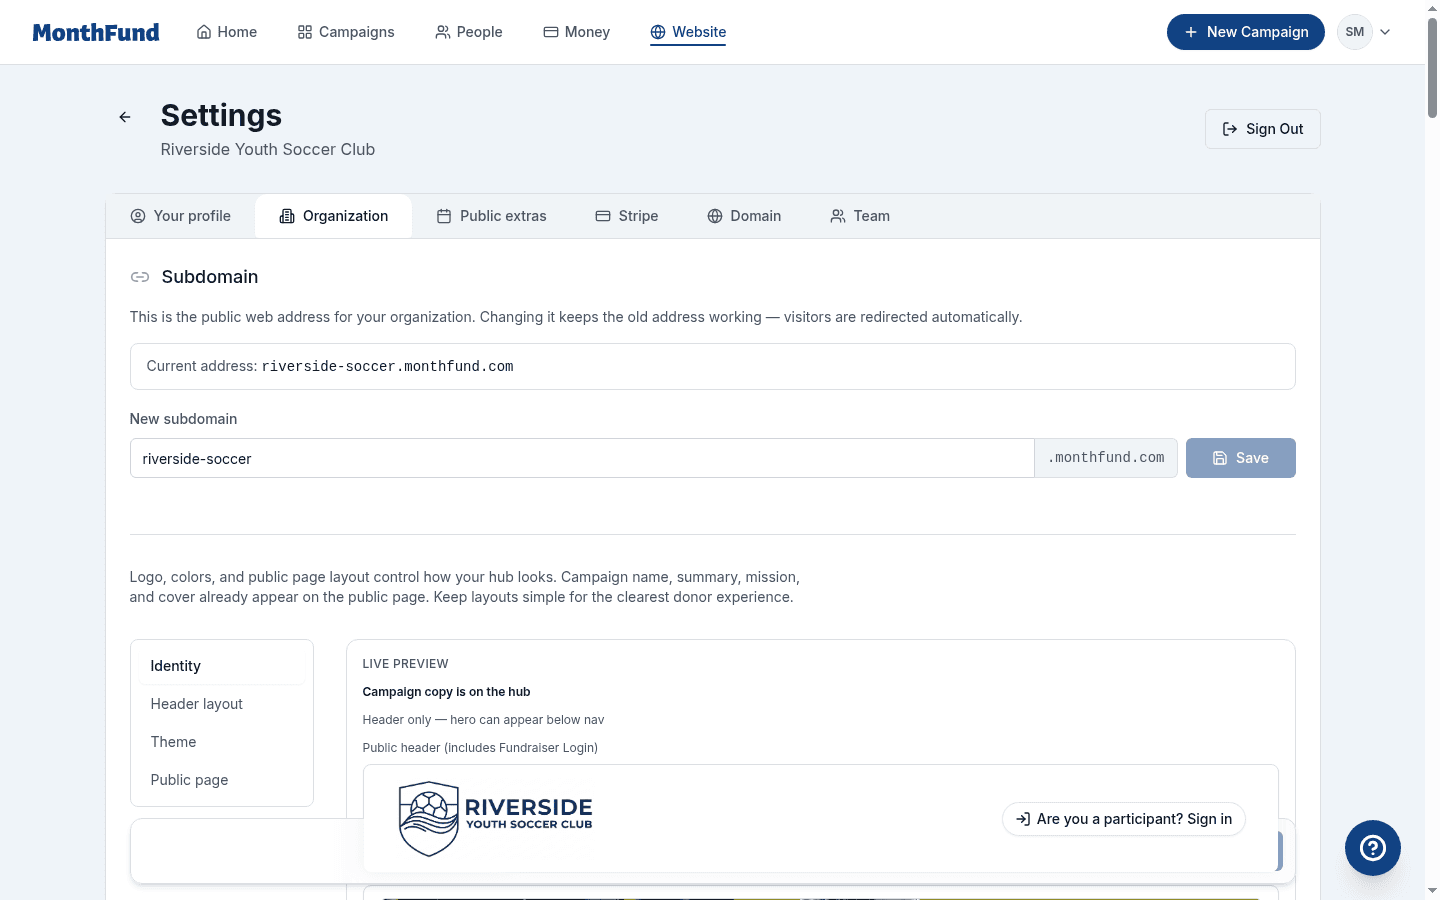Open the Money nav item

pos(577,32)
